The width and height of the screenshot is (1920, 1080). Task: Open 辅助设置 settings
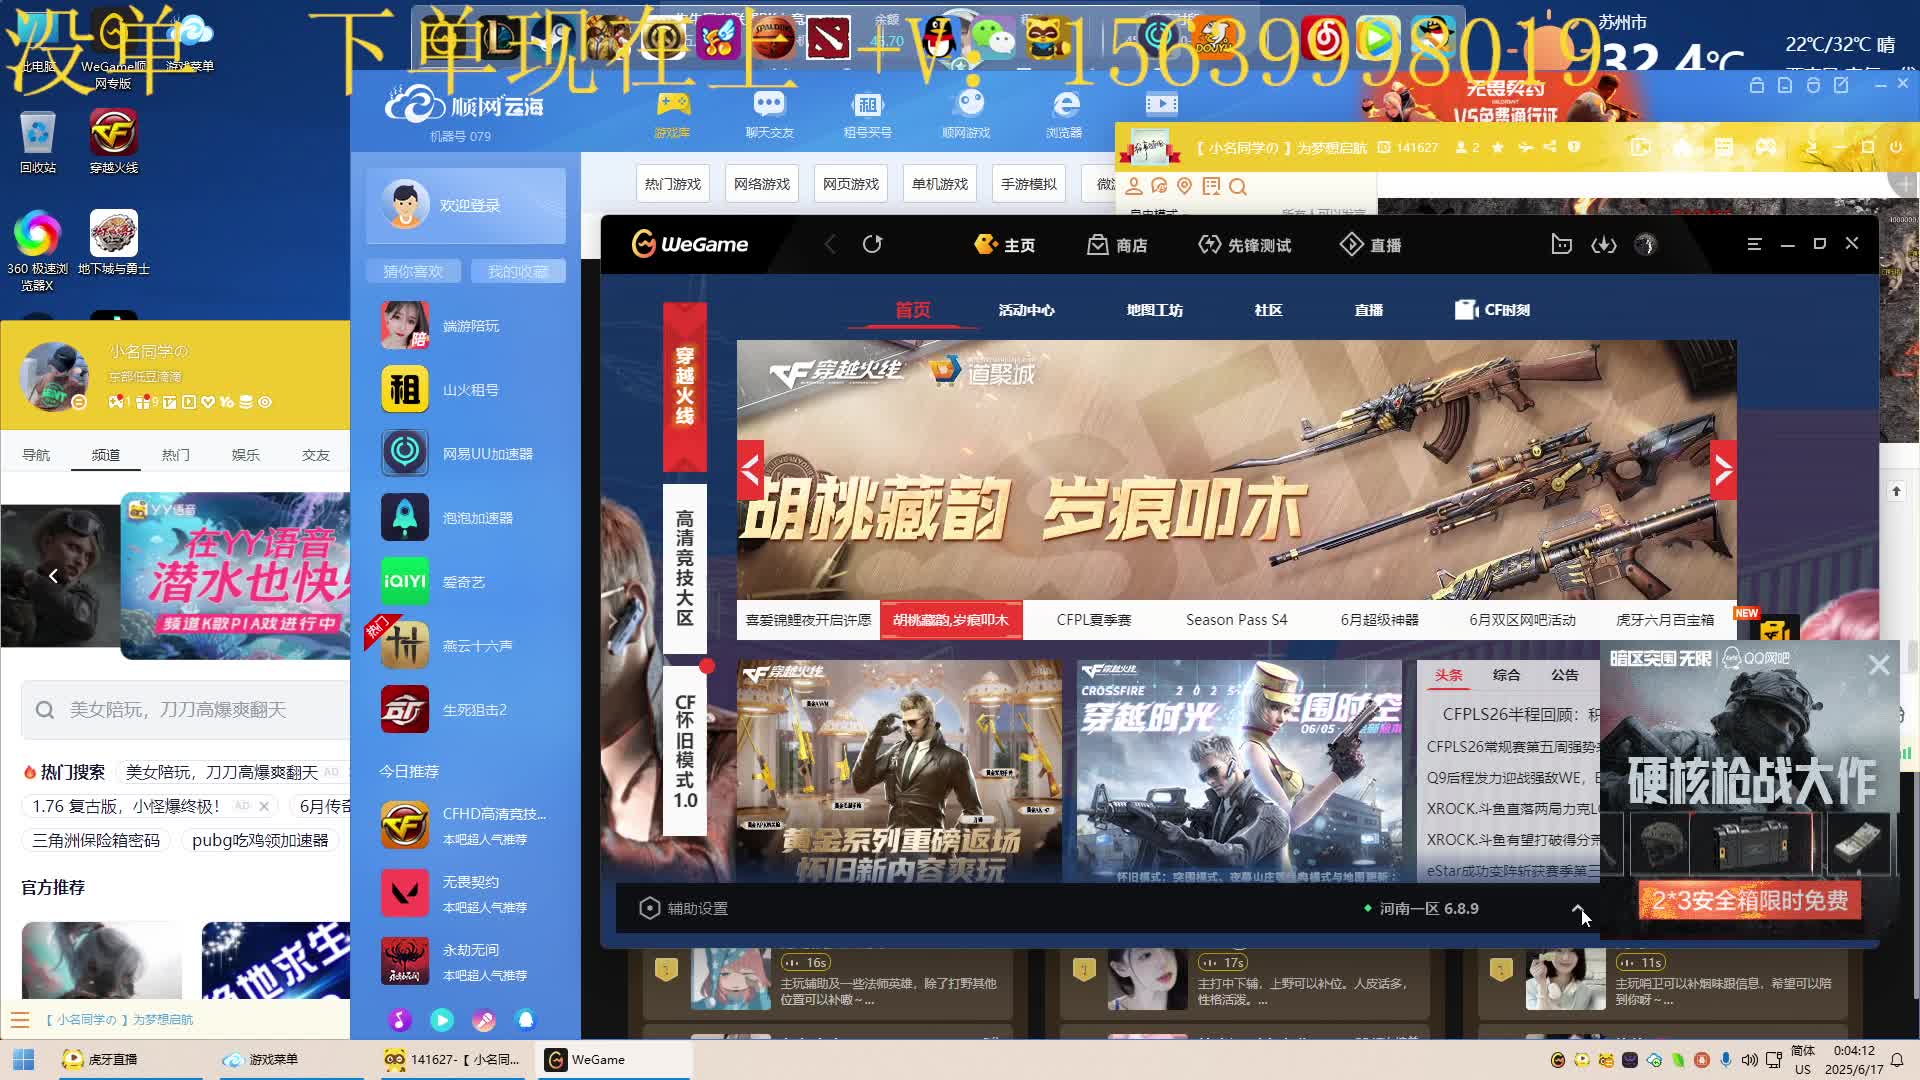tap(683, 908)
